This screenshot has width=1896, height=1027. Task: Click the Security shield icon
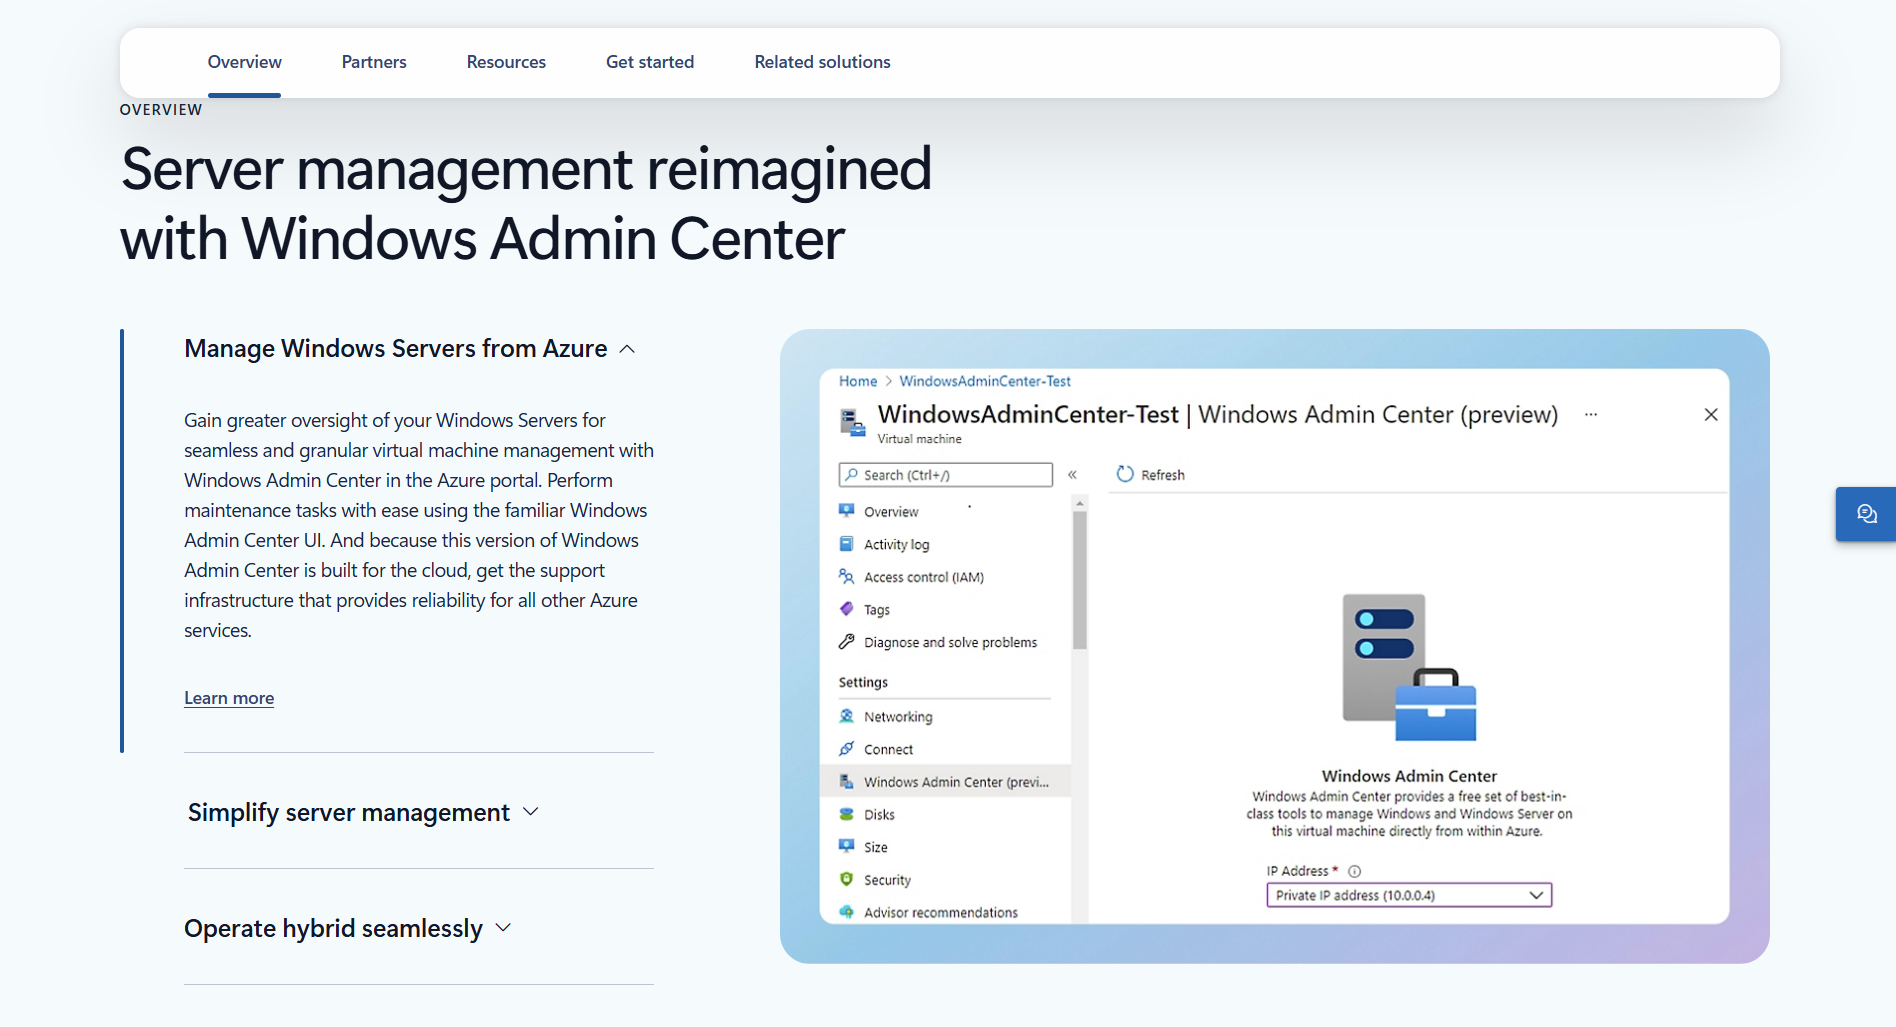coord(846,880)
